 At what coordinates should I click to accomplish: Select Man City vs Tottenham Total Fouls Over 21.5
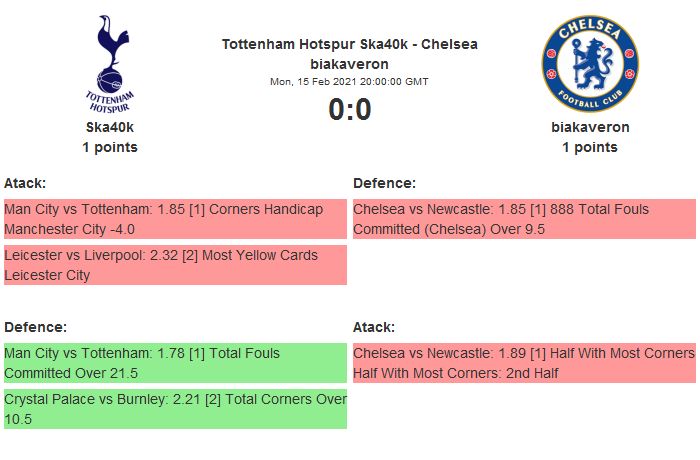175,363
